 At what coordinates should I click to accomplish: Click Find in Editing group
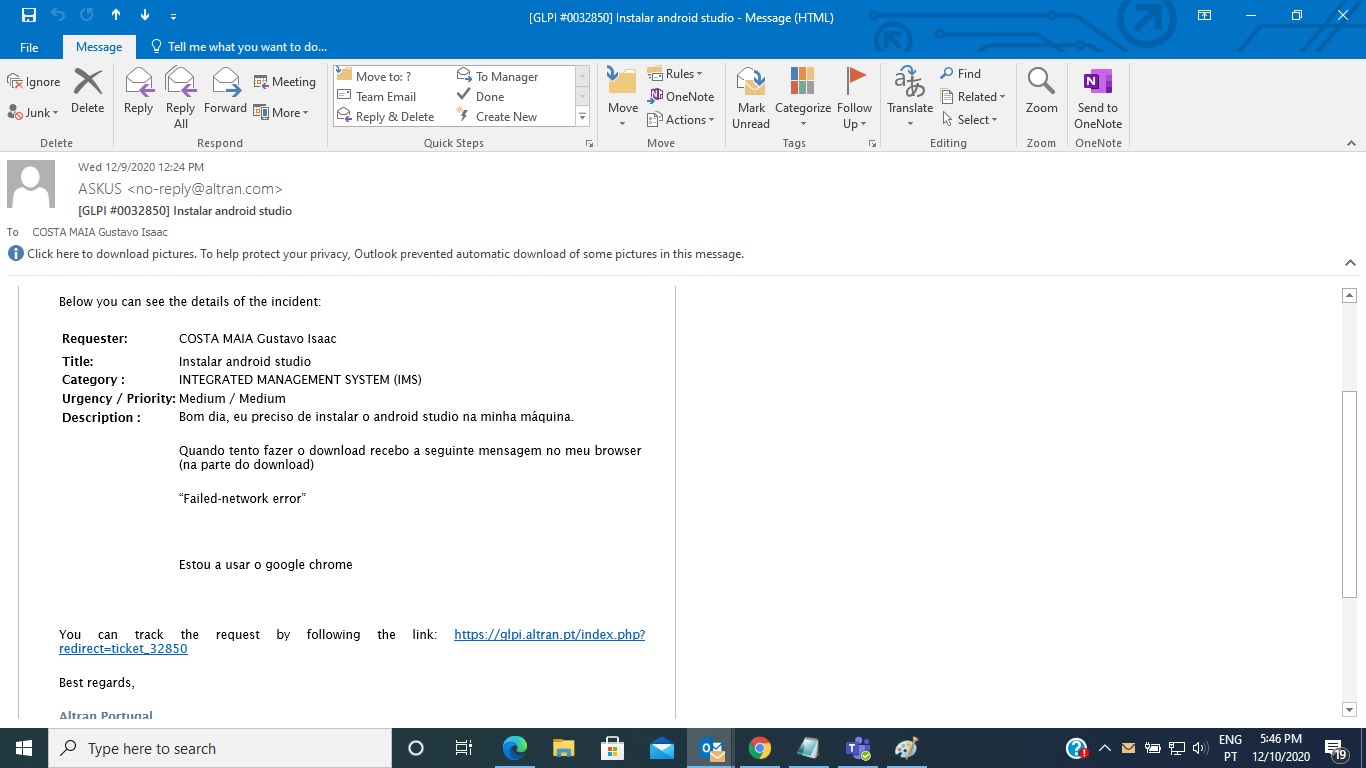click(960, 74)
